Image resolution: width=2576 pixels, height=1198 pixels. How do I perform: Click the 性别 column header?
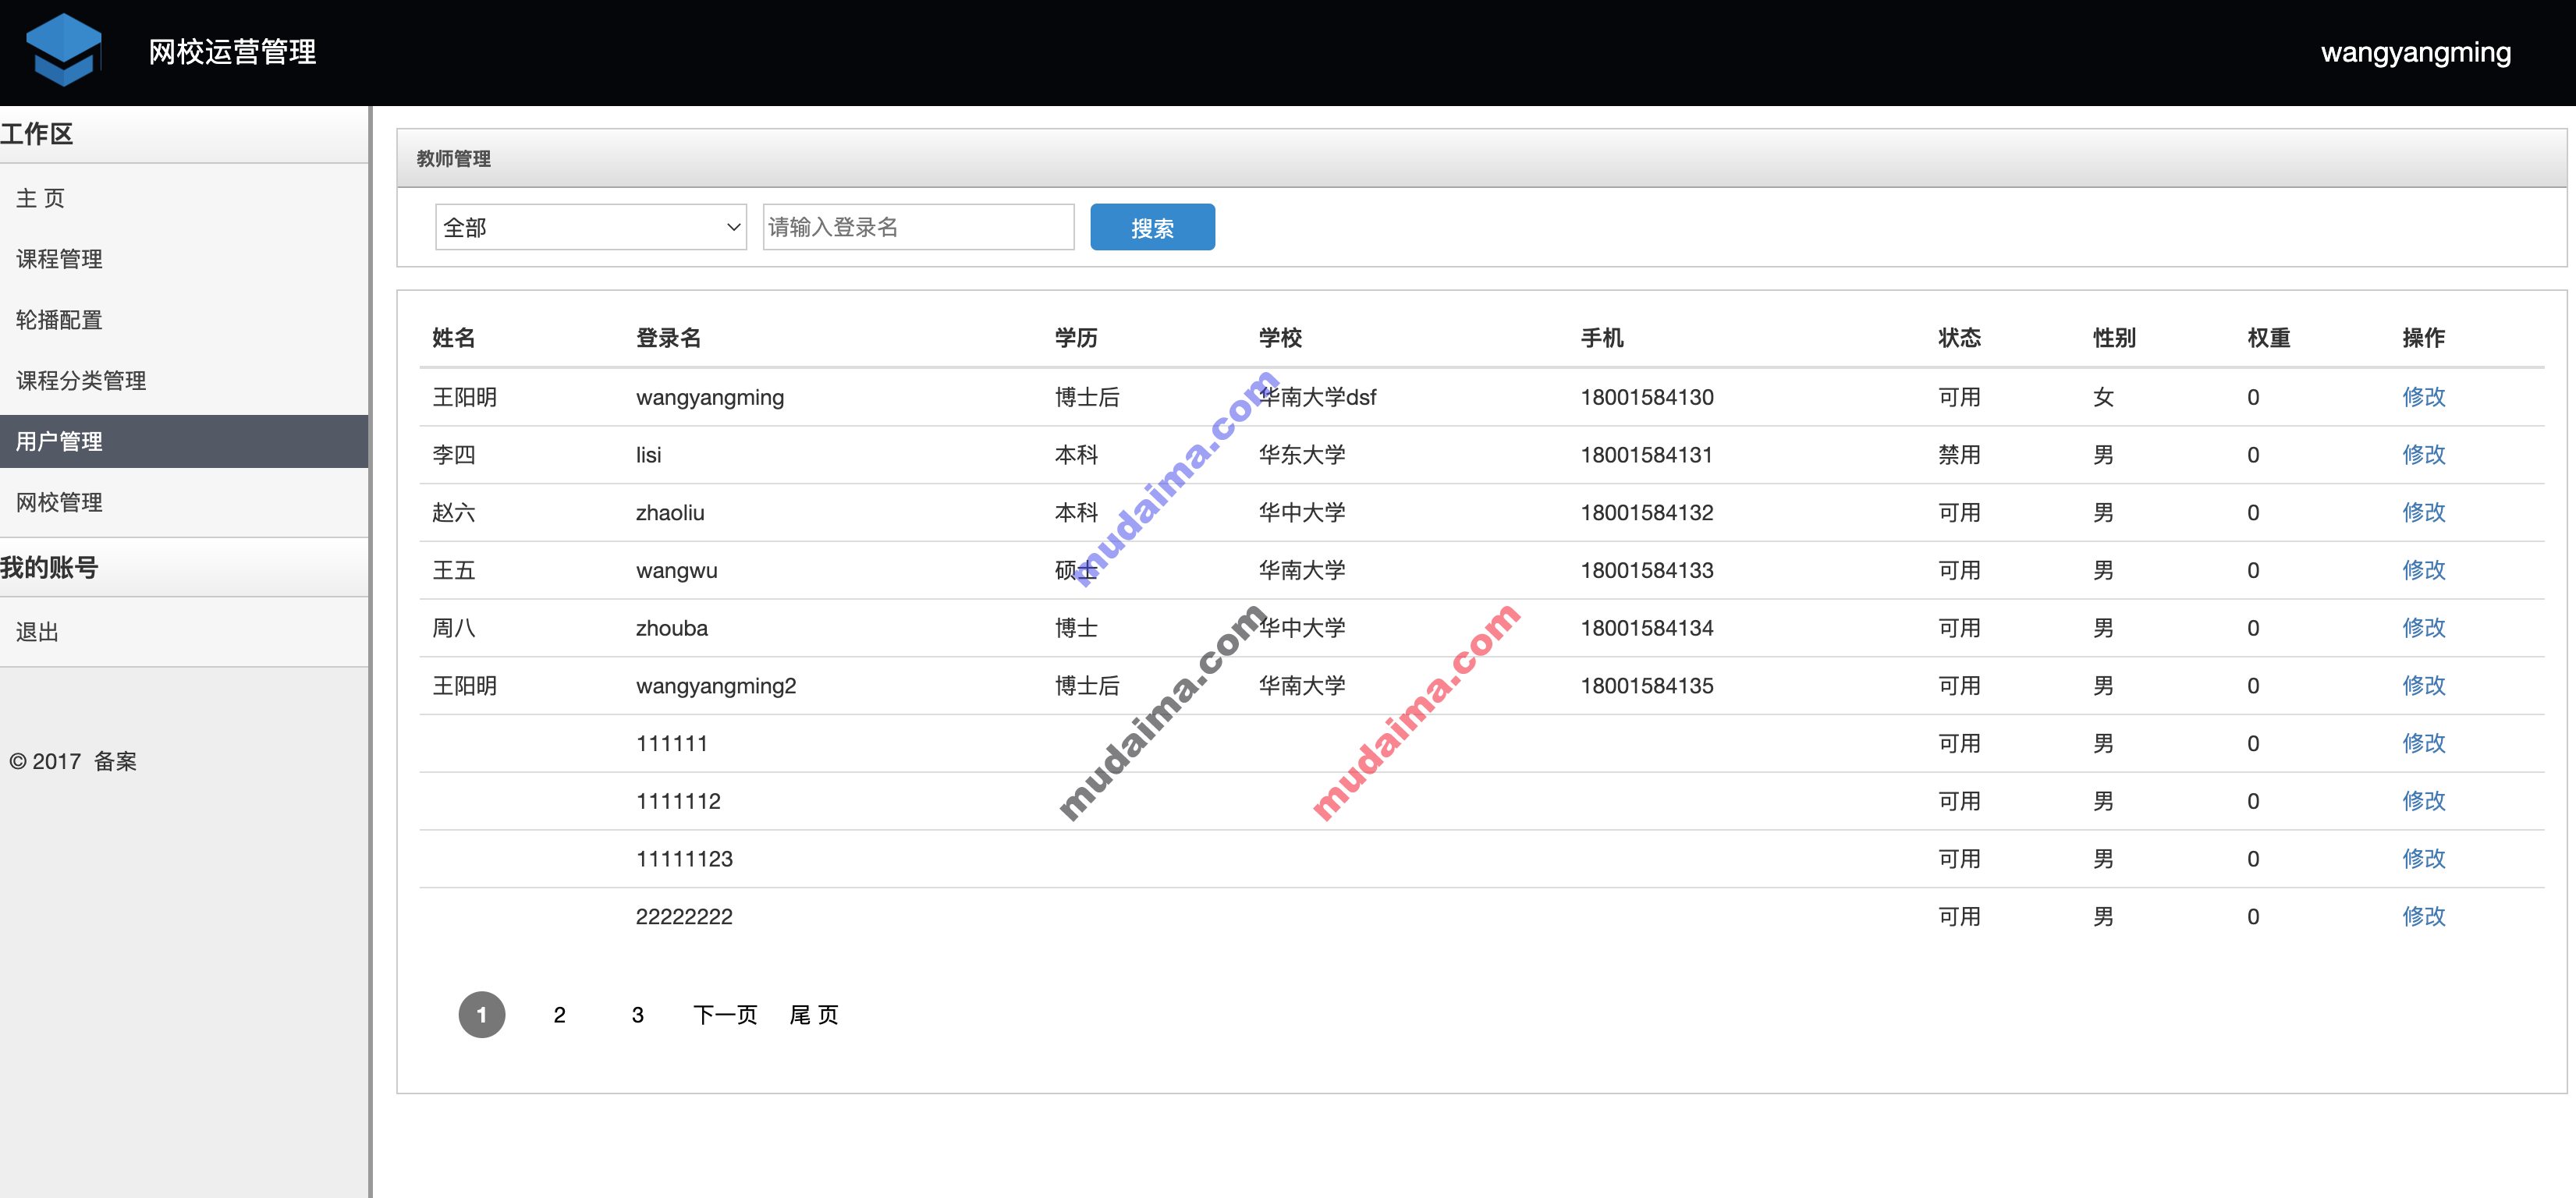[x=2114, y=338]
